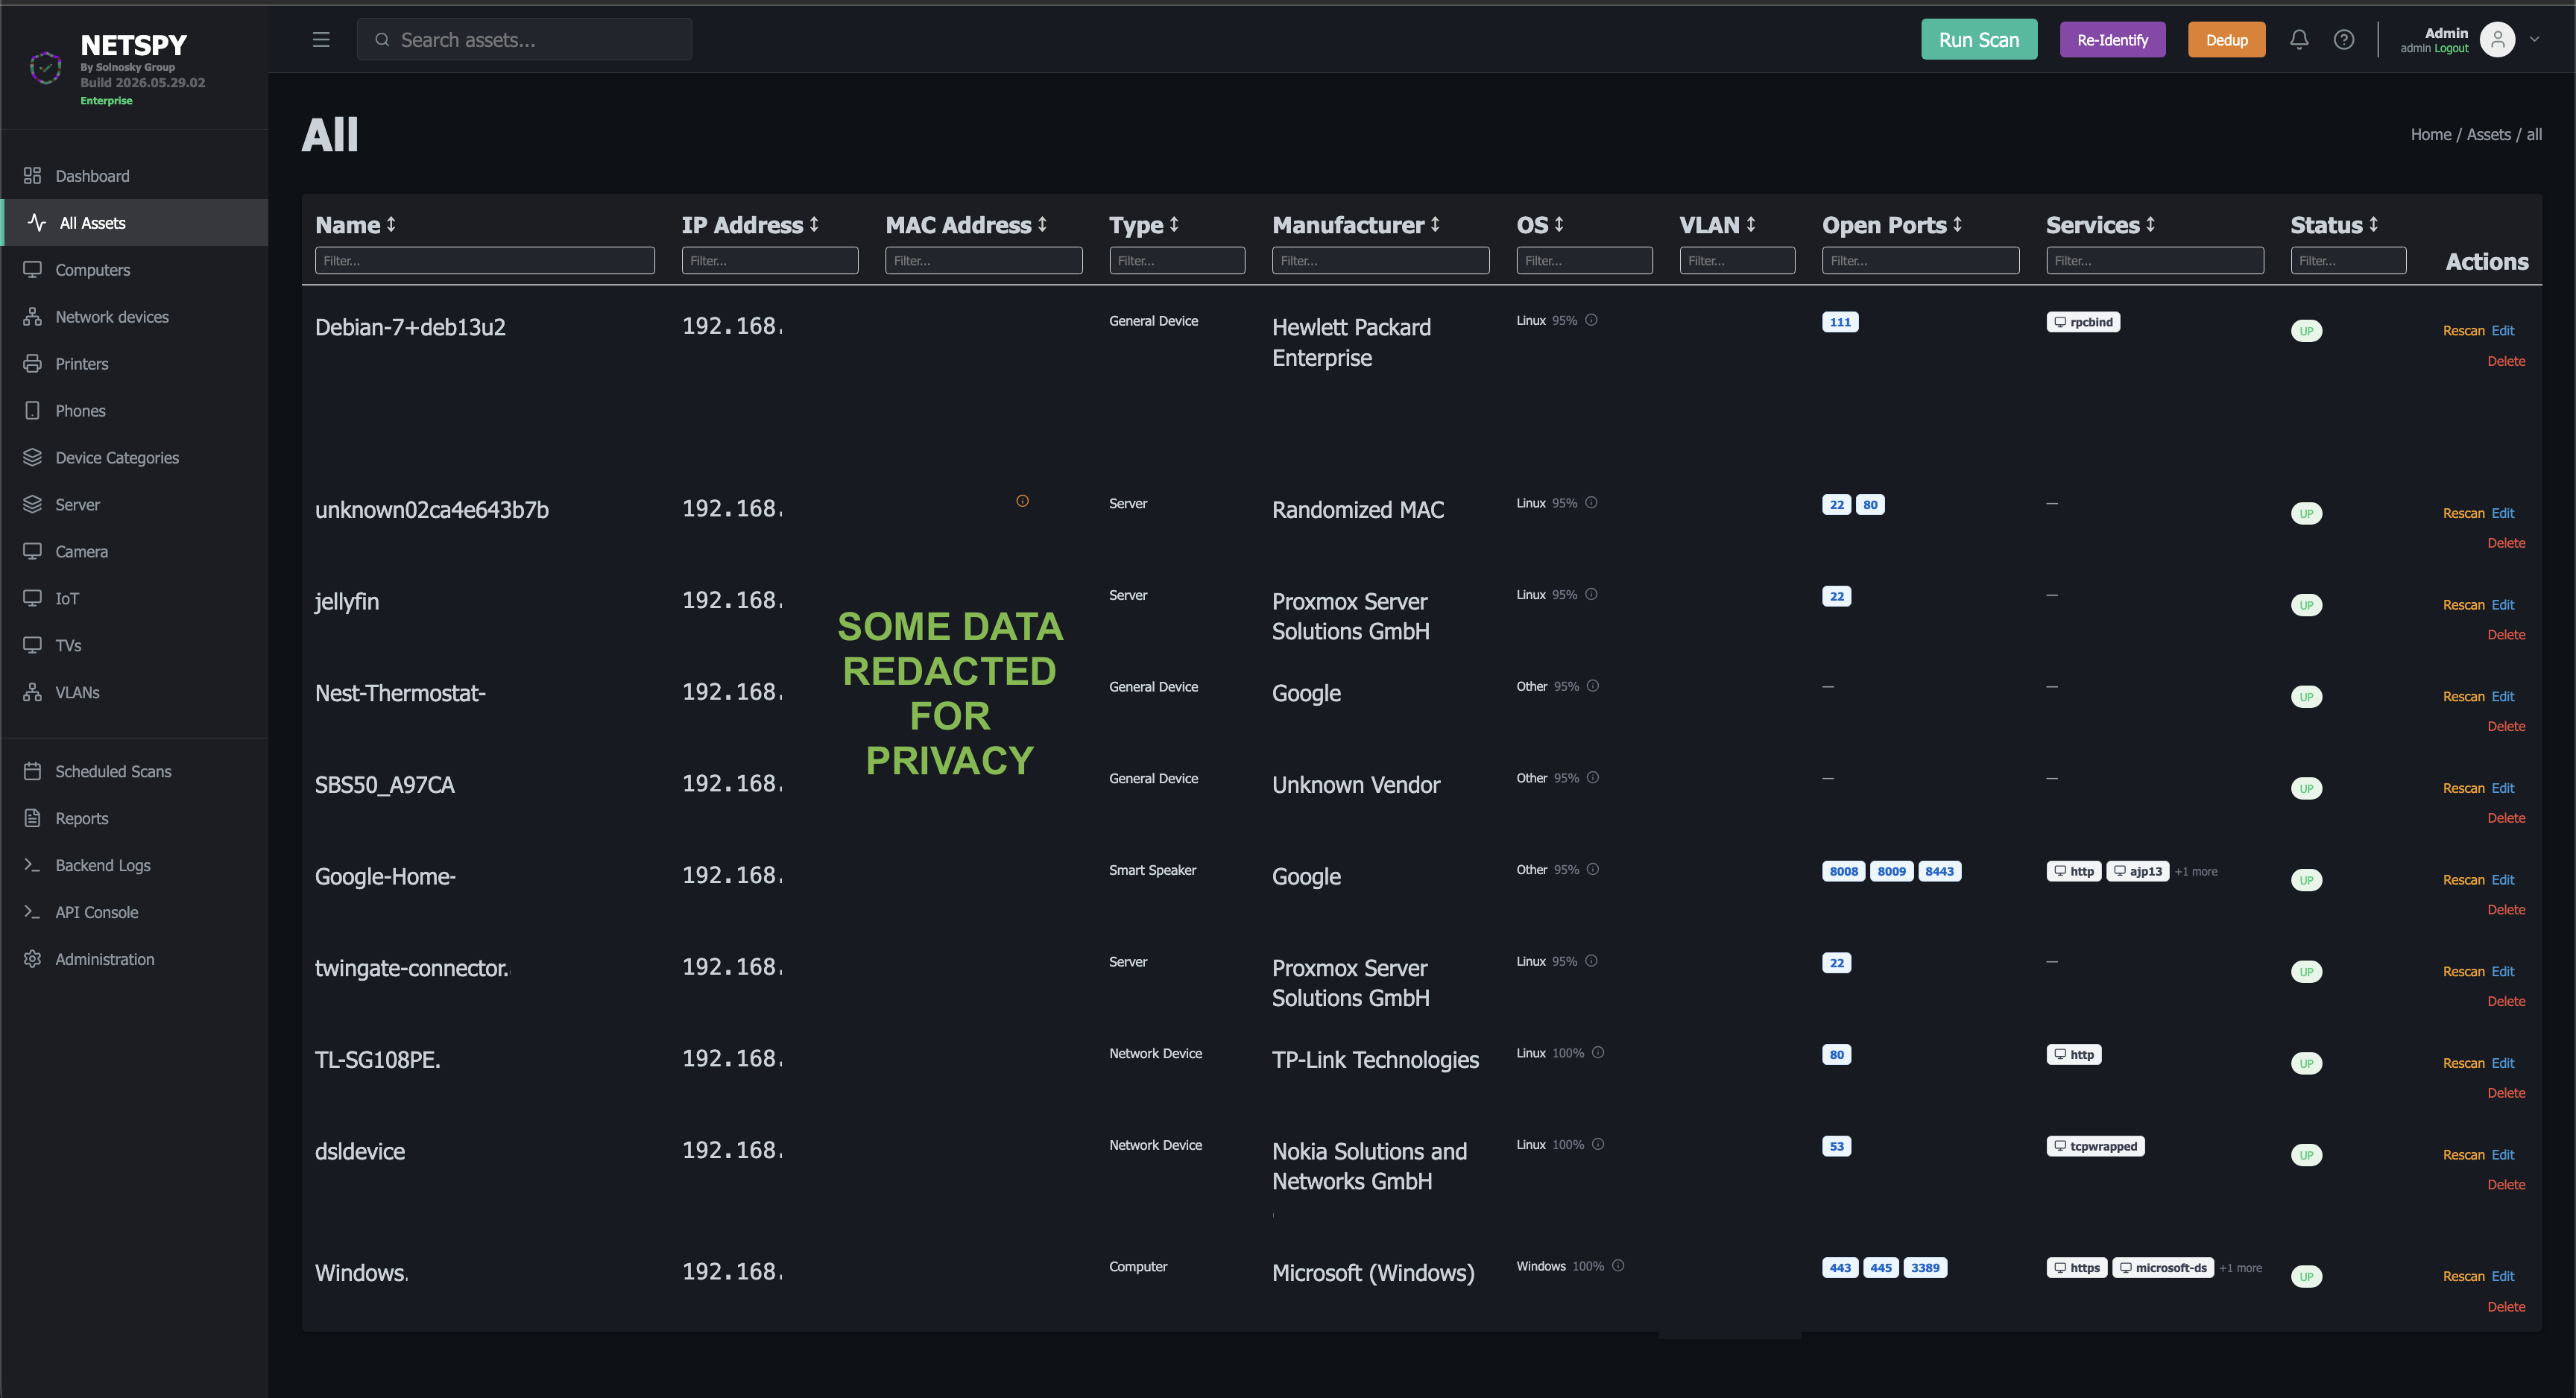Delete the SBS50_A97CA asset

2506,818
